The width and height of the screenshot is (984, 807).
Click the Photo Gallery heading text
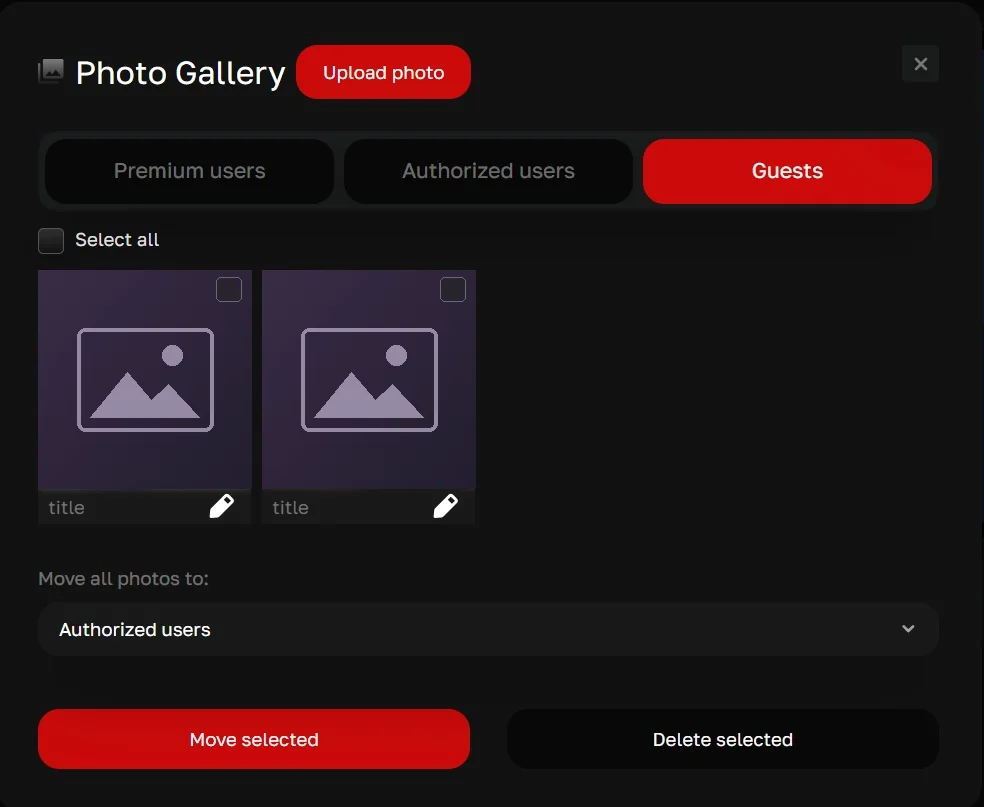tap(180, 73)
